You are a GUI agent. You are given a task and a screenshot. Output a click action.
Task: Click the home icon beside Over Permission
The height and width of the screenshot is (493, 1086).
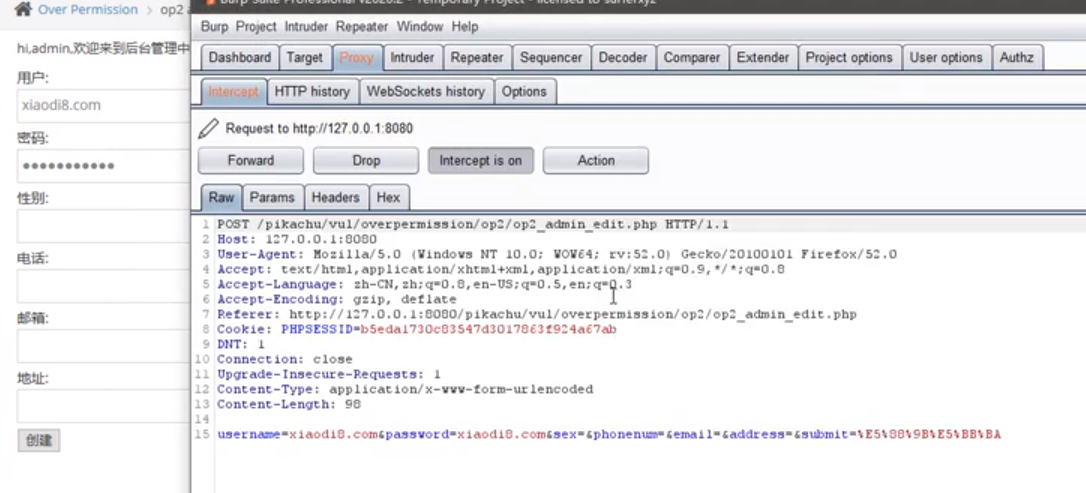coord(23,9)
